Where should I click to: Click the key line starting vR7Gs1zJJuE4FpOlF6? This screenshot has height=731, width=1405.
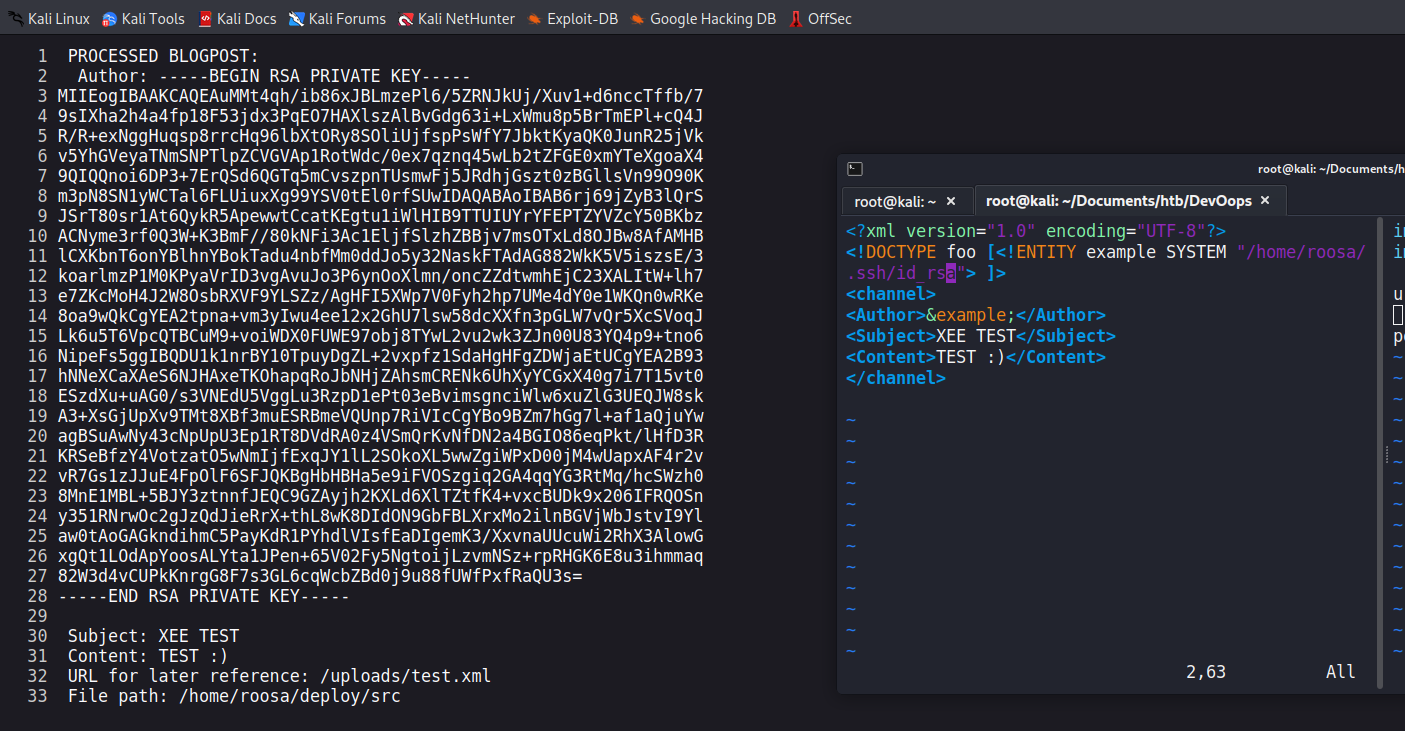click(380, 476)
